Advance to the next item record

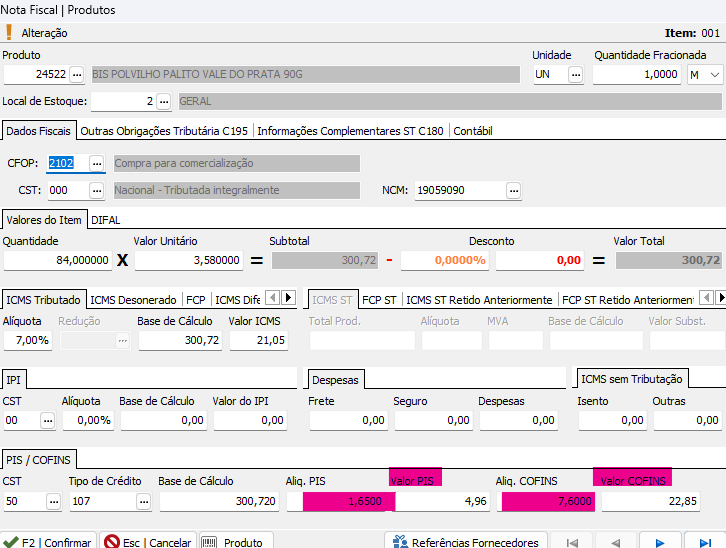(660, 542)
